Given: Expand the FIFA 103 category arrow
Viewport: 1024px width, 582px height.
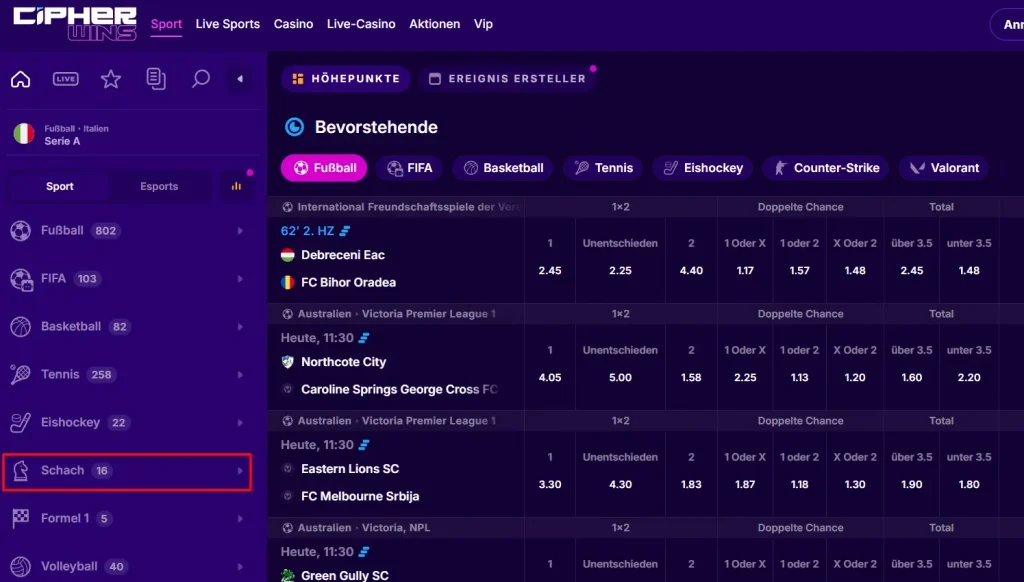Looking at the screenshot, I should point(240,279).
